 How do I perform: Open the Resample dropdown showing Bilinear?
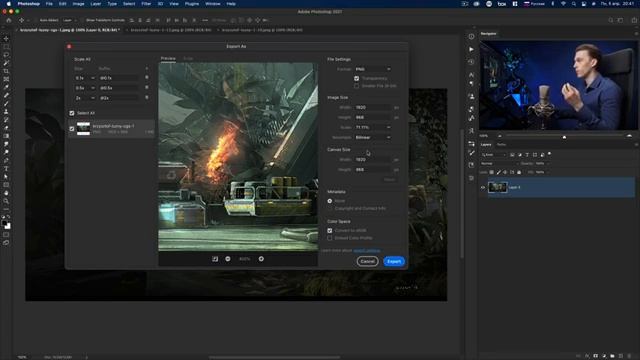373,138
